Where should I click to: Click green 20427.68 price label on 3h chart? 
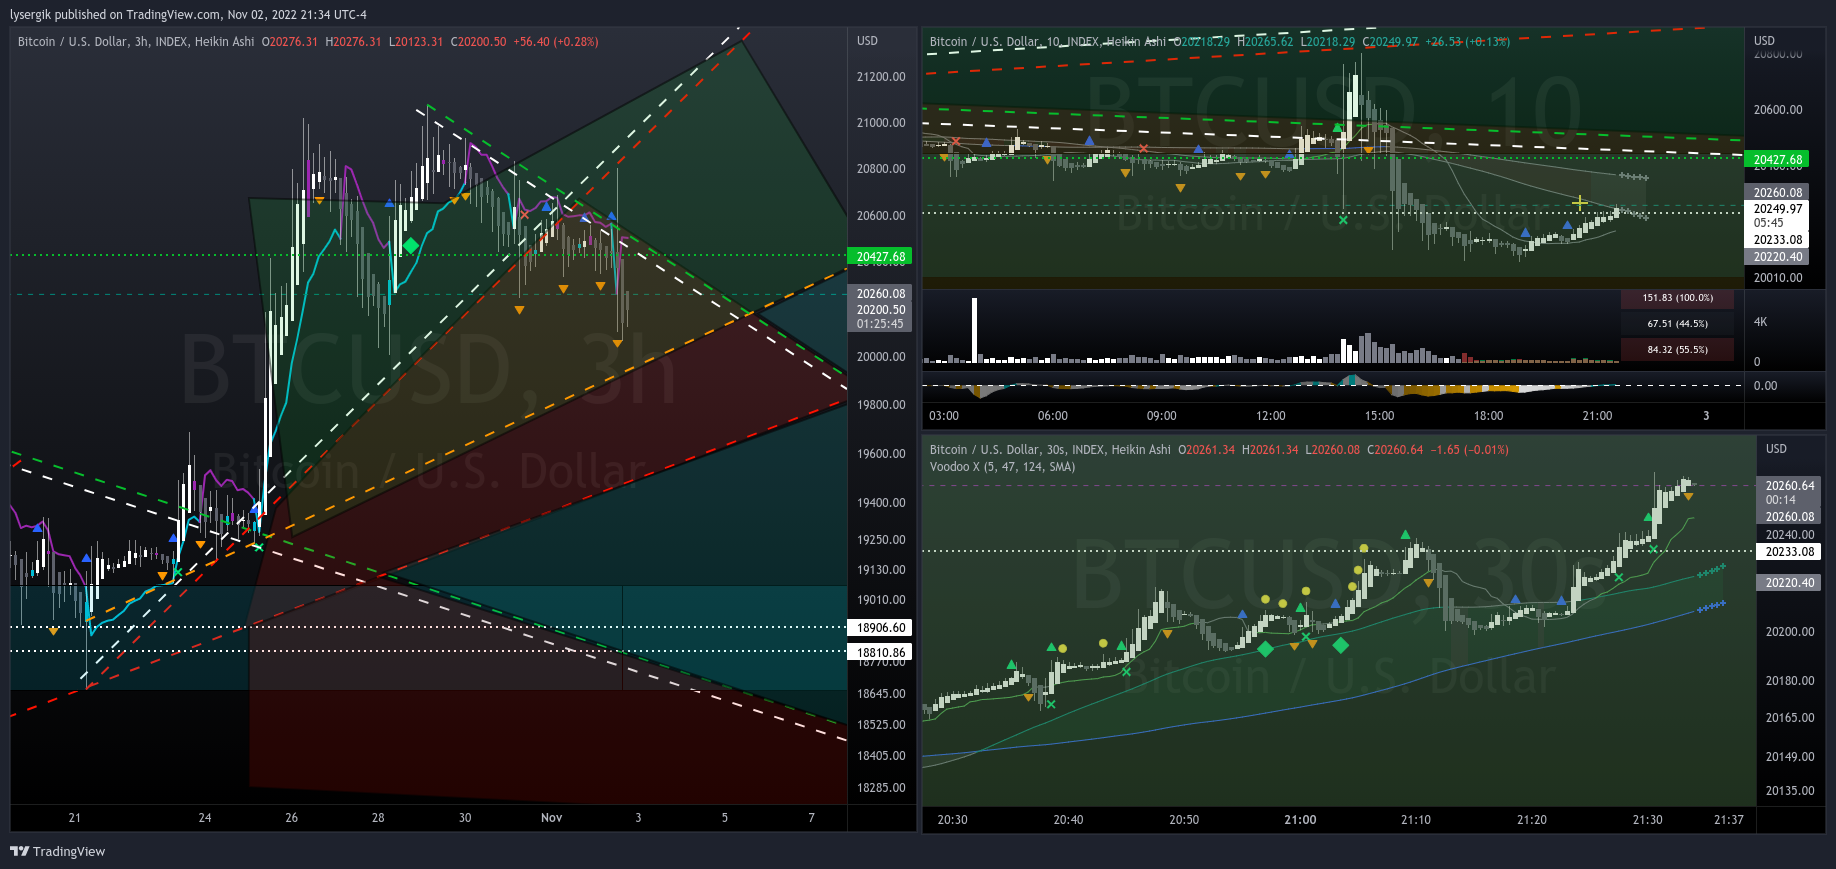coord(880,256)
